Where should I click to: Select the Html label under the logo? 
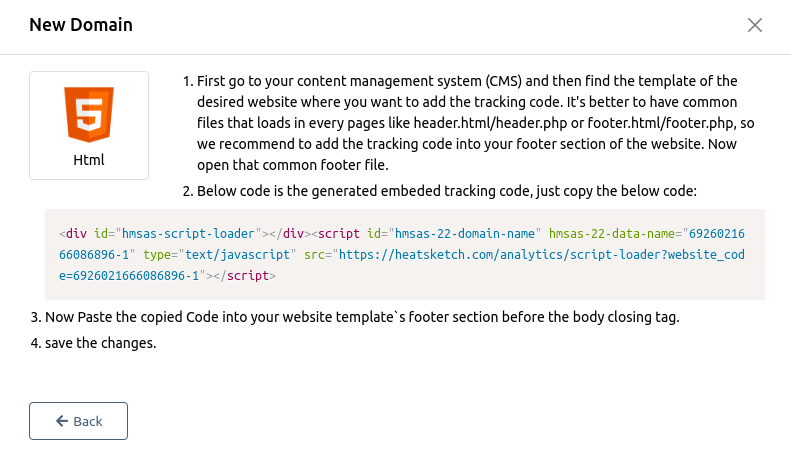89,159
